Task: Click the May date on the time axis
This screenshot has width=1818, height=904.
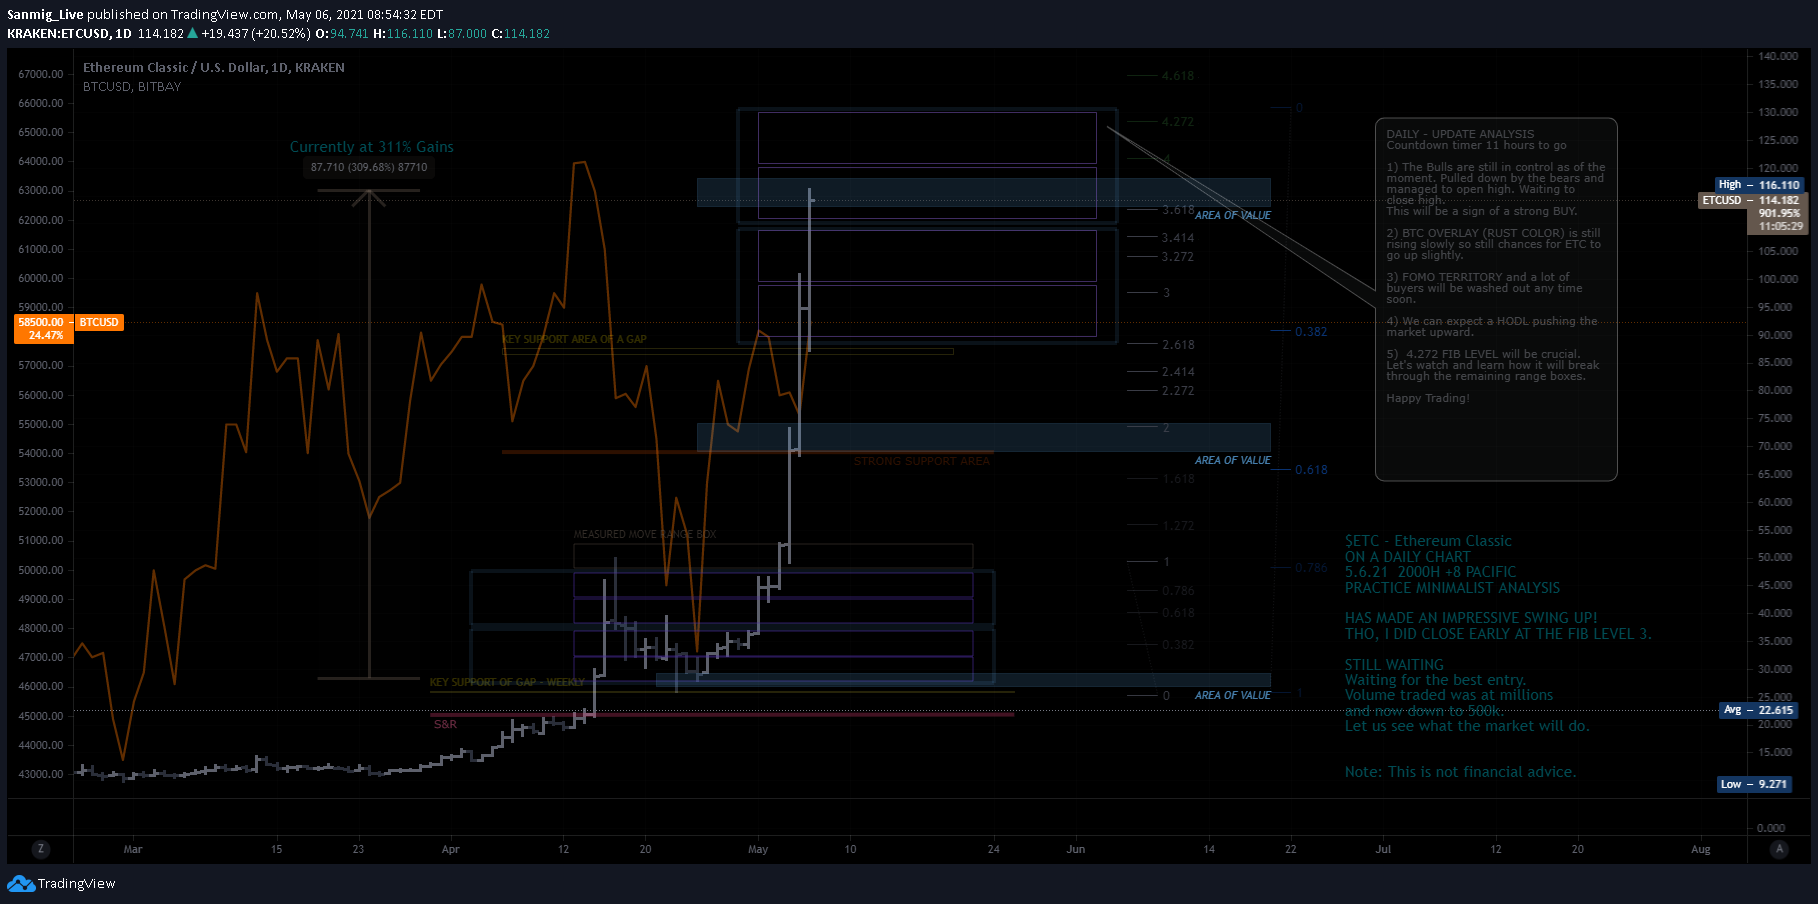Action: [x=758, y=849]
